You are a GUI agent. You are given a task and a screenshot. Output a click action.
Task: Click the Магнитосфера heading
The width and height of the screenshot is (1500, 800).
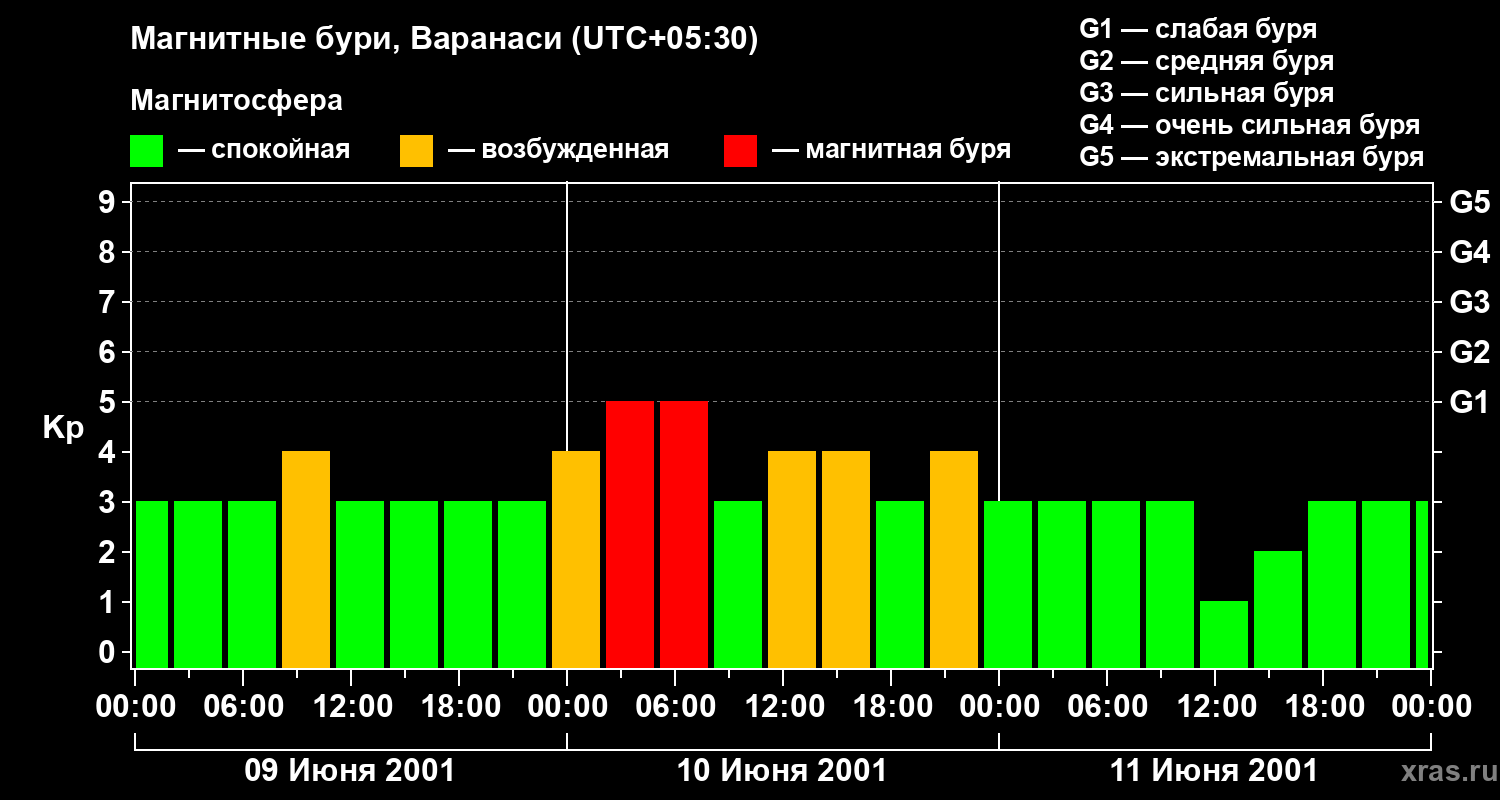(x=237, y=100)
